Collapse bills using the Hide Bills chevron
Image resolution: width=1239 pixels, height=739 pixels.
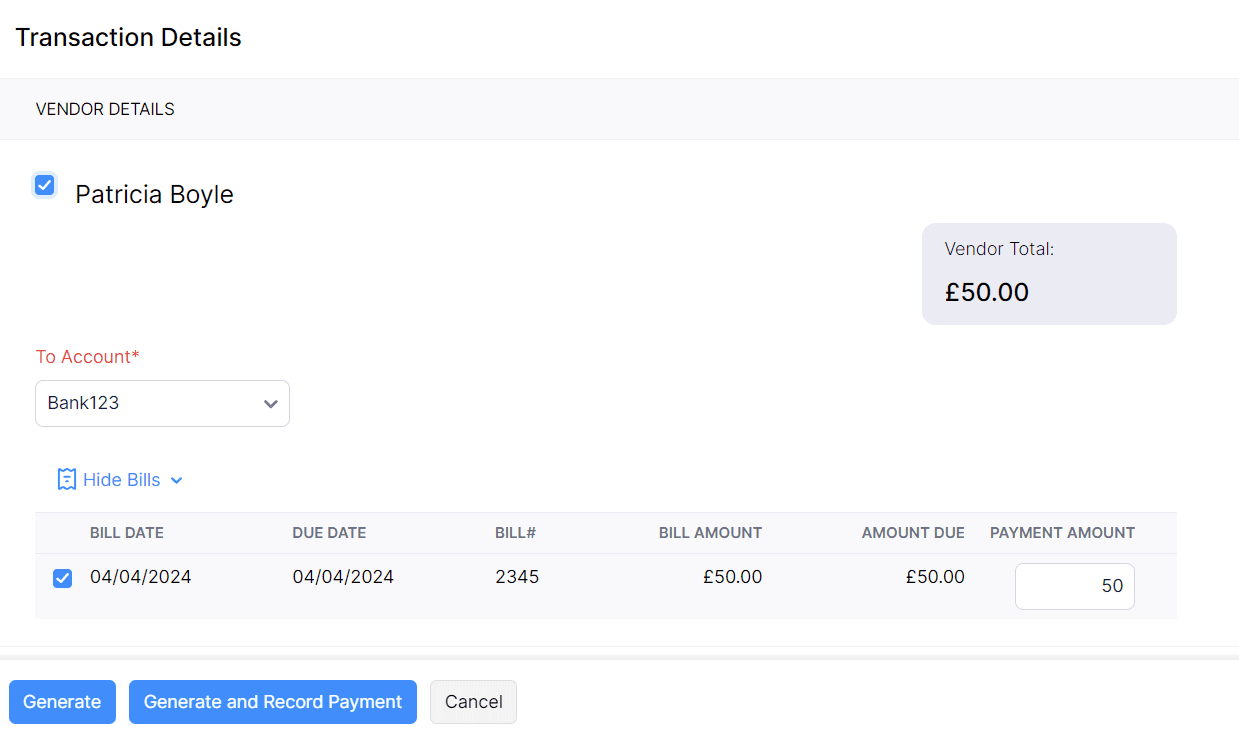point(177,481)
